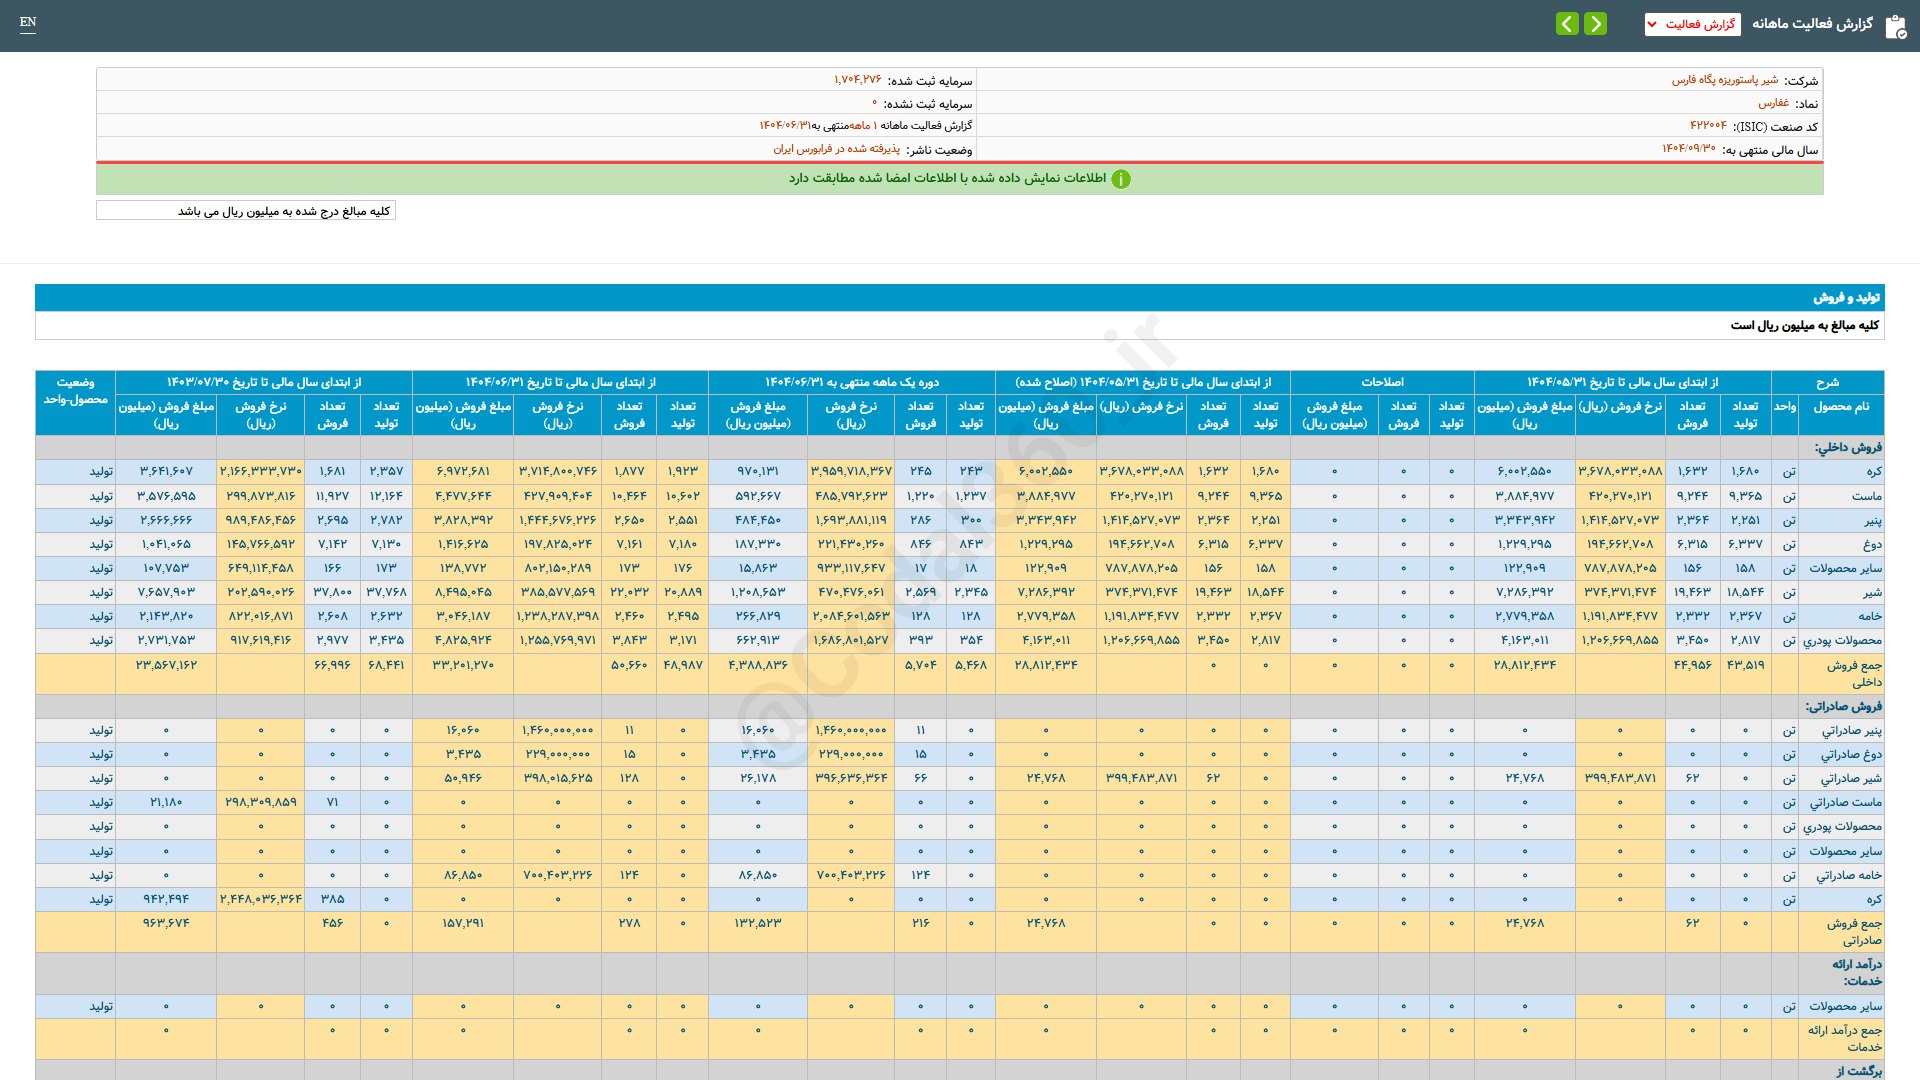The image size is (1920, 1080).
Task: Click the green right-arrow navigation button
Action: coord(1596,24)
